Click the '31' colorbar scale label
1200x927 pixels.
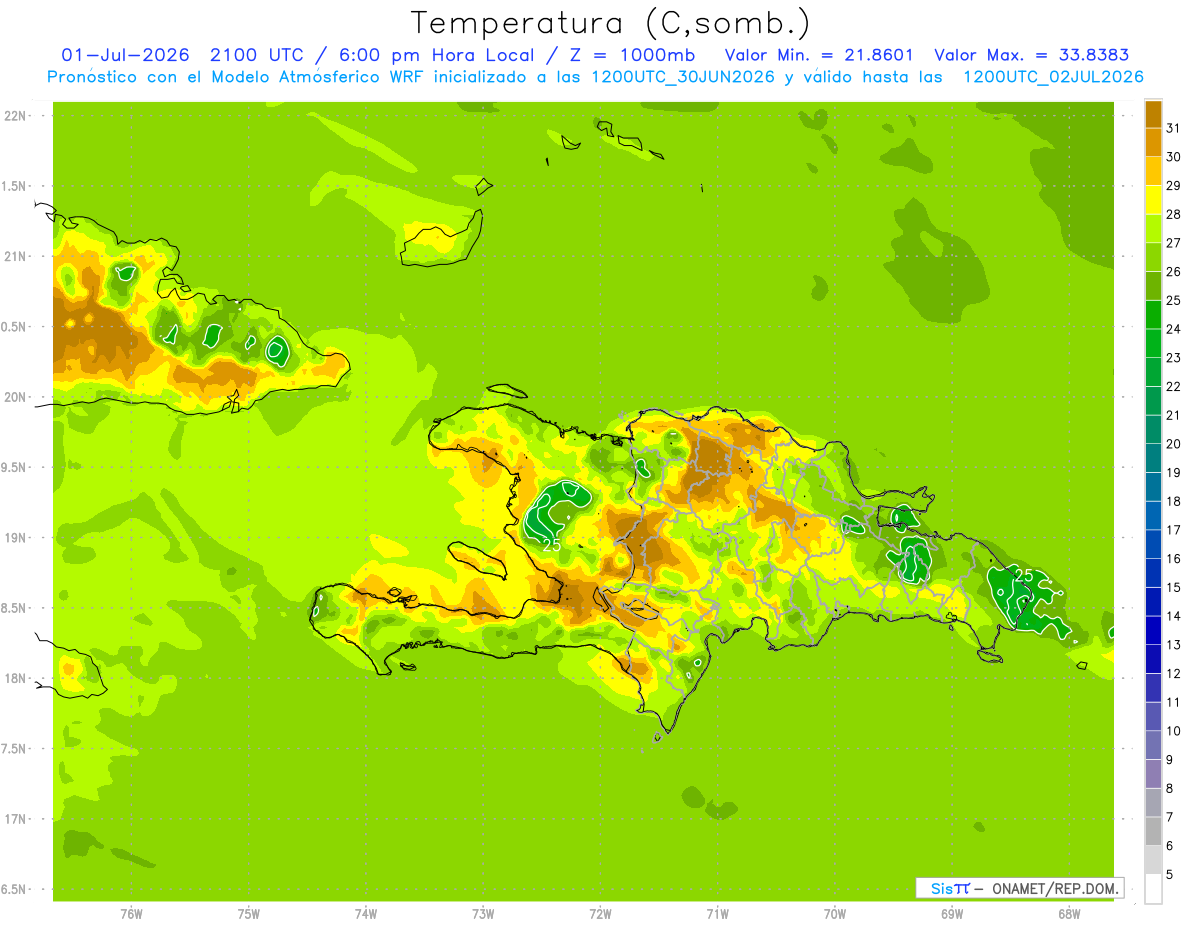click(1173, 128)
